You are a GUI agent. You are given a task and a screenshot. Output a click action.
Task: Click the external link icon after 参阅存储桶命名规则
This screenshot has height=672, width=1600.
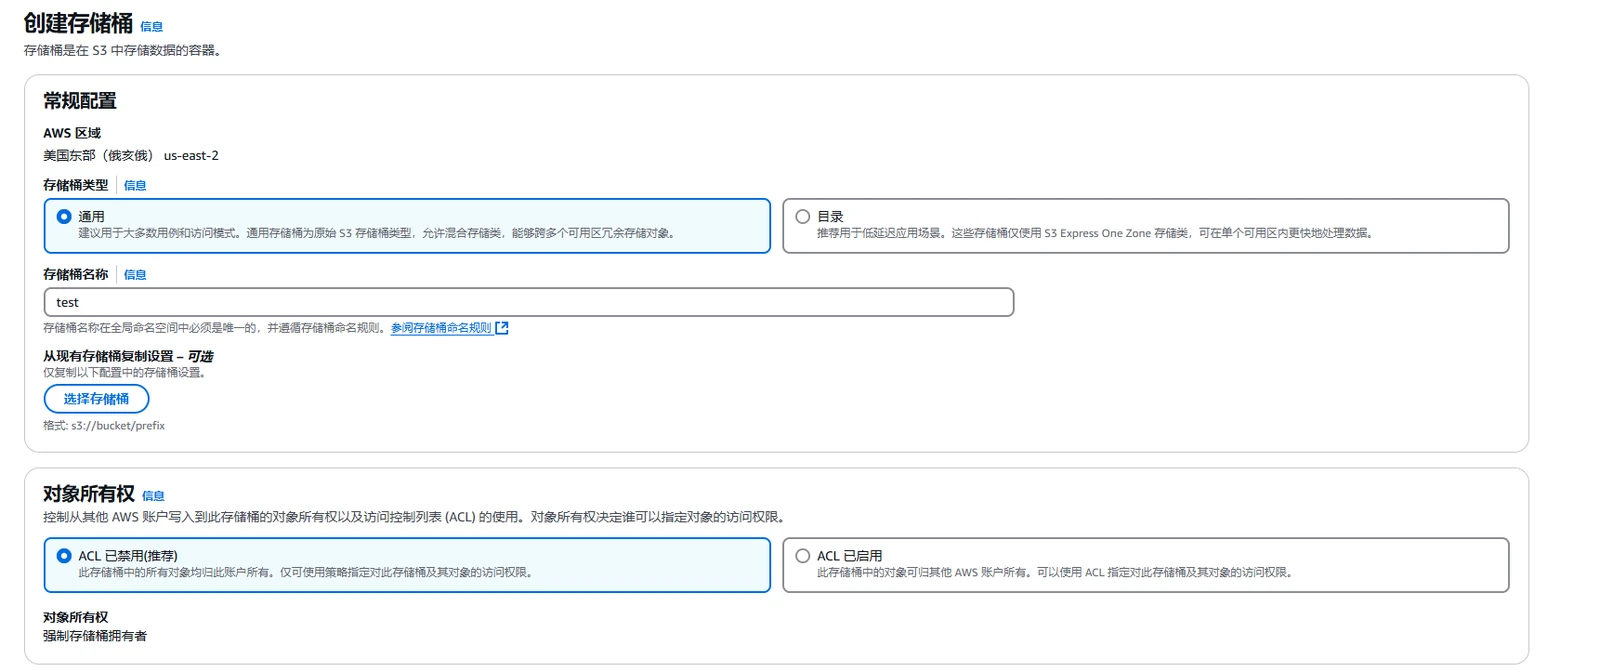coord(502,328)
